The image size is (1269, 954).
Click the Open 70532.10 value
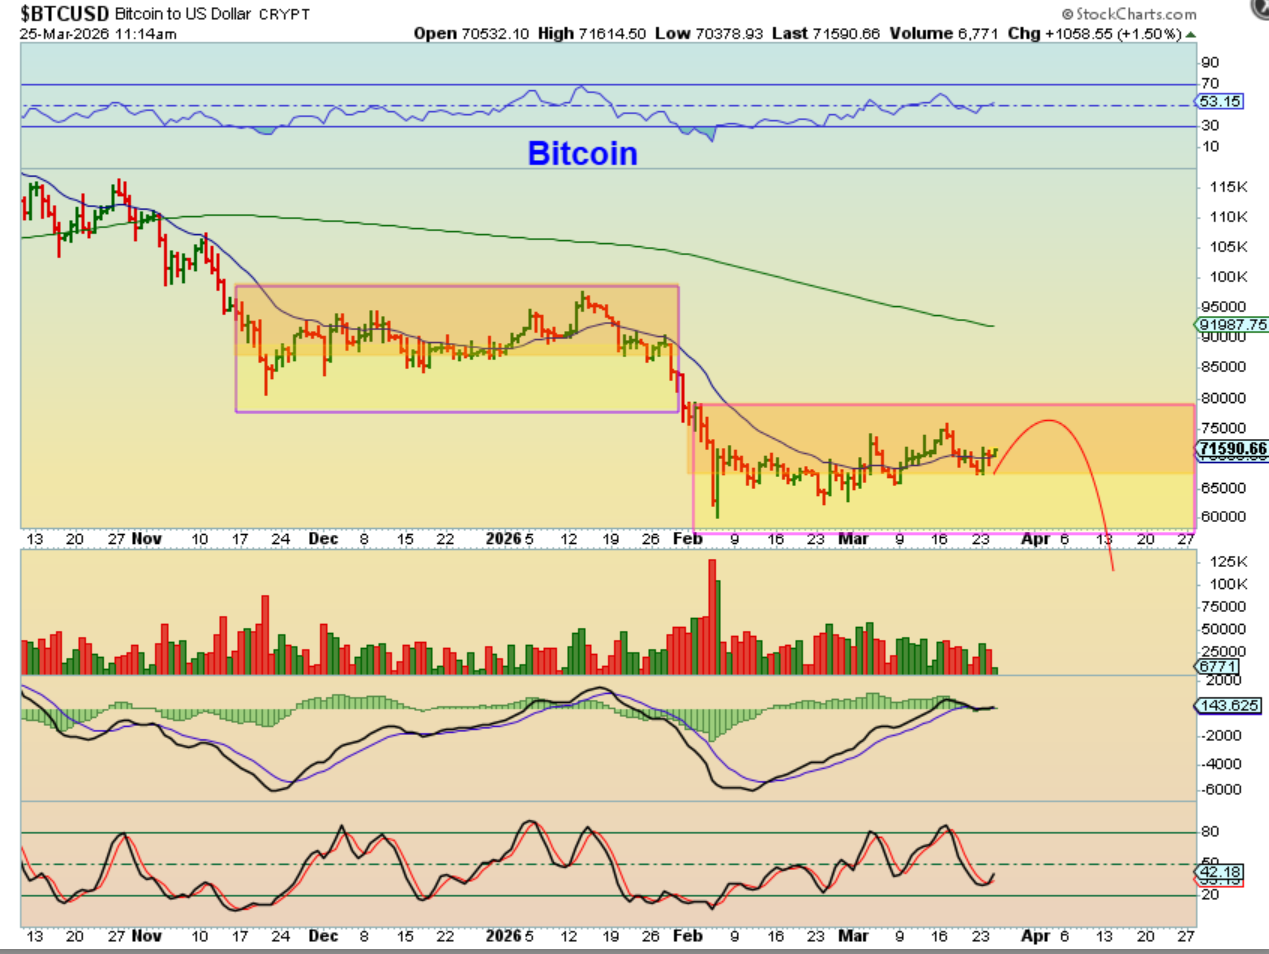tap(471, 33)
